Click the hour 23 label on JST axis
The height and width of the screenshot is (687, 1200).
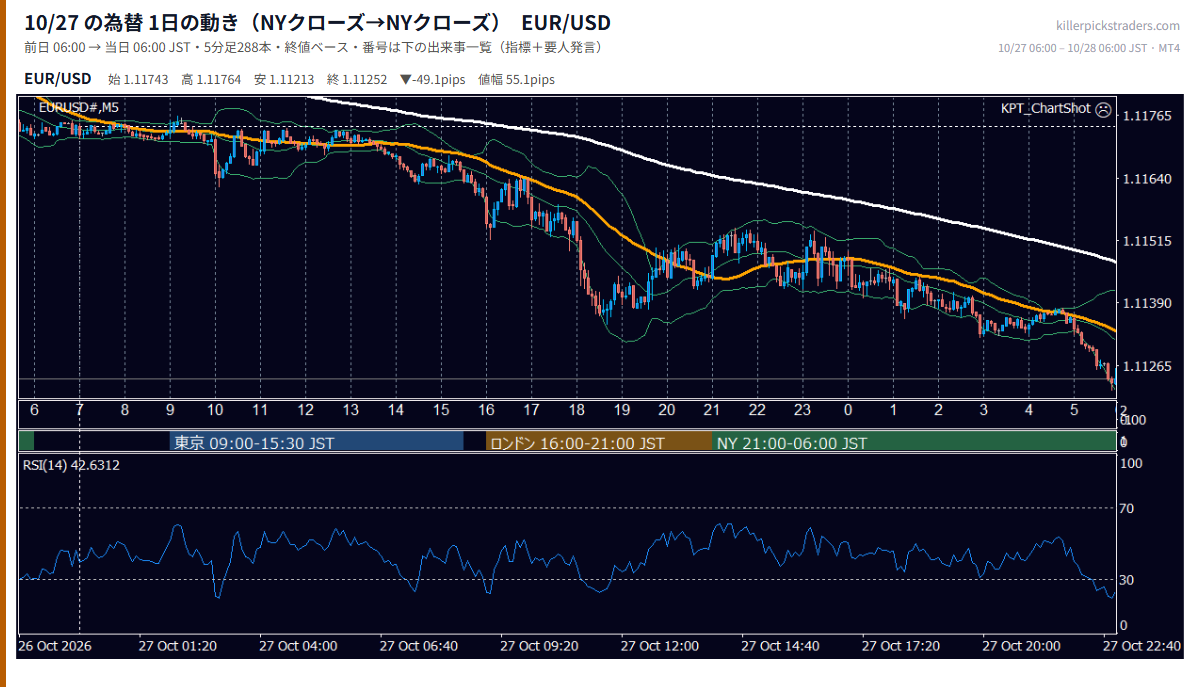coord(802,411)
